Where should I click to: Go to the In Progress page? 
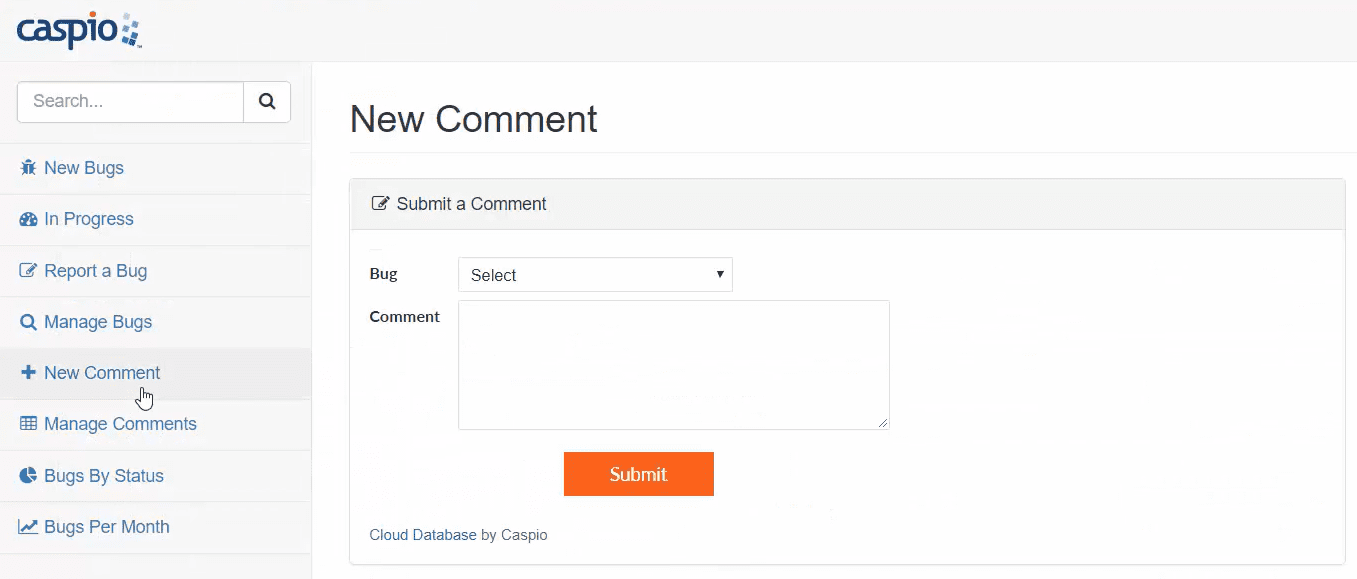89,219
